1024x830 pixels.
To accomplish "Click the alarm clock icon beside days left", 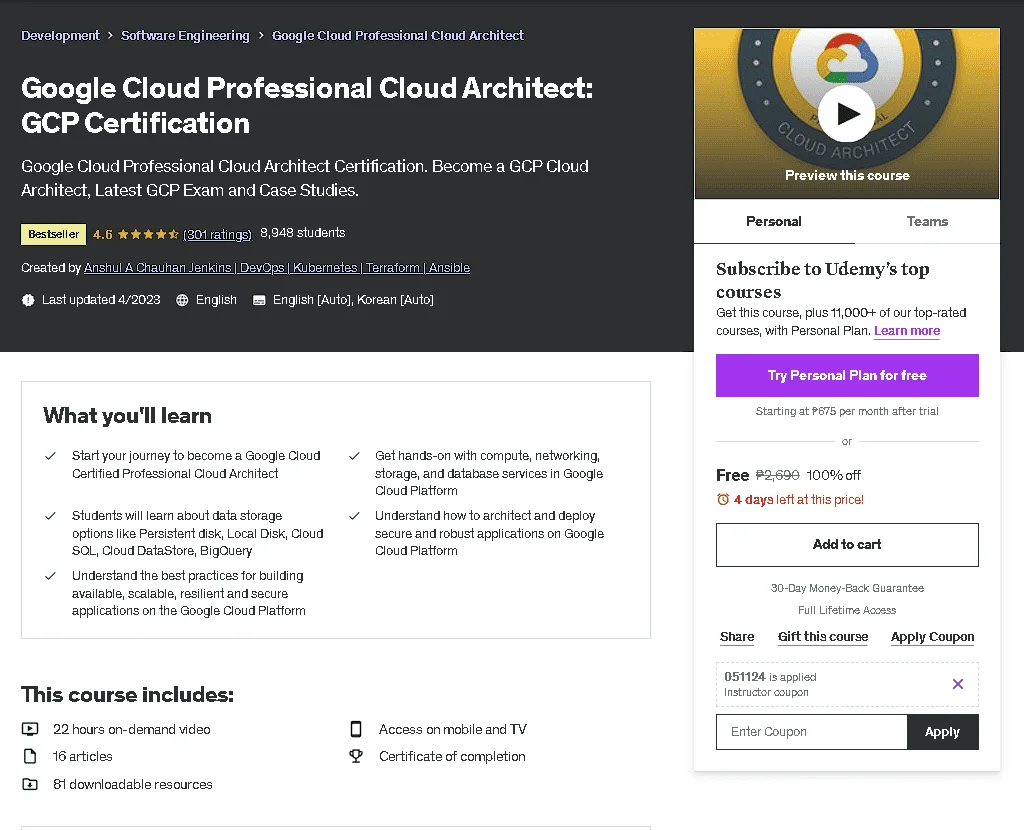I will tap(722, 500).
